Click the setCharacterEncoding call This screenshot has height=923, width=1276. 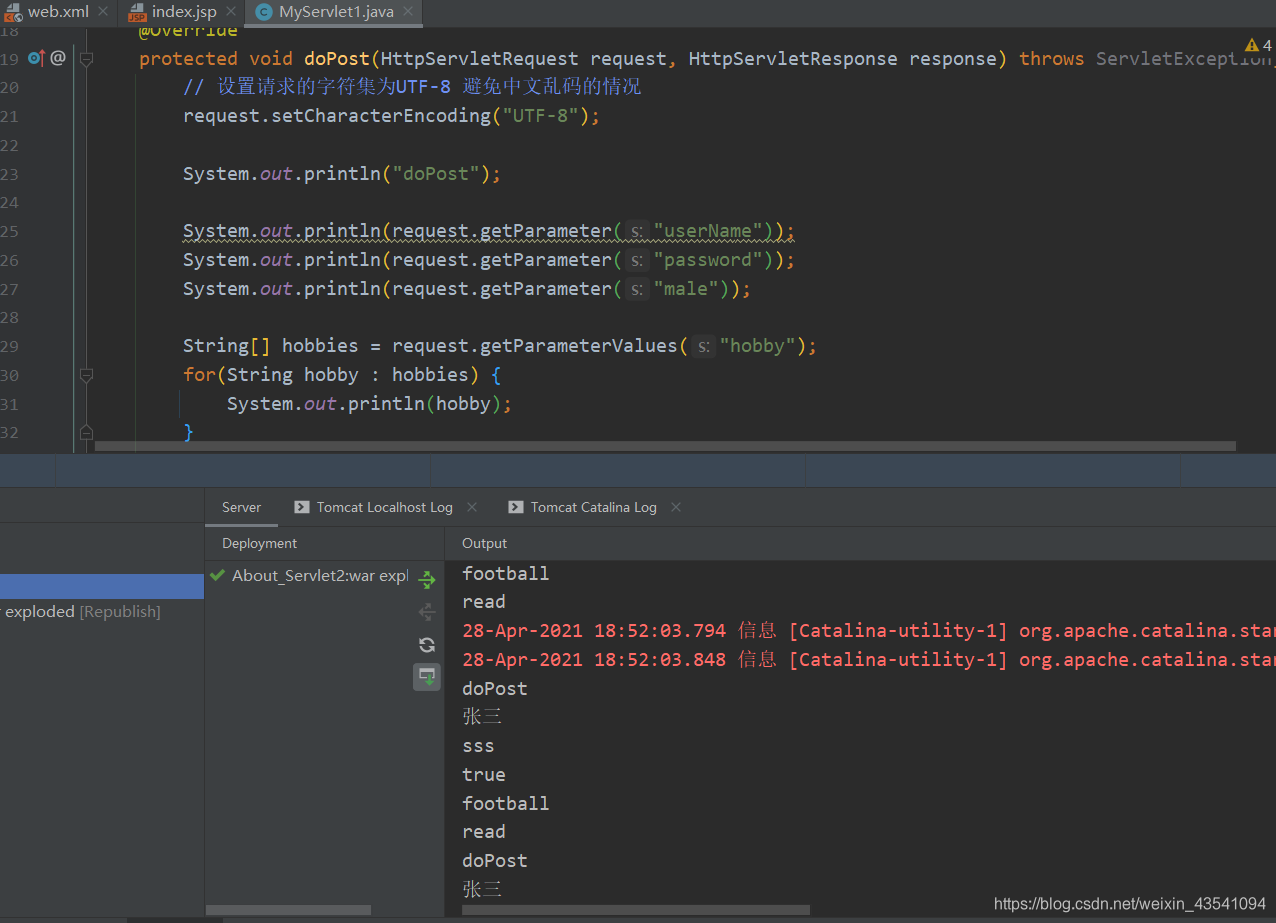click(x=381, y=116)
